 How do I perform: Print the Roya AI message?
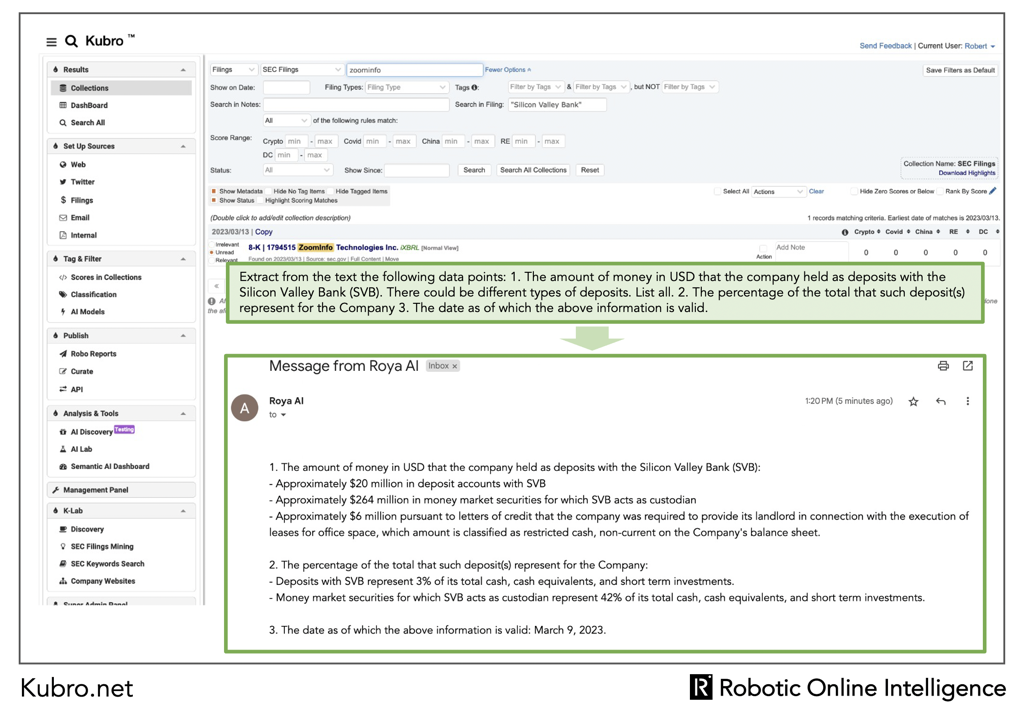click(943, 366)
